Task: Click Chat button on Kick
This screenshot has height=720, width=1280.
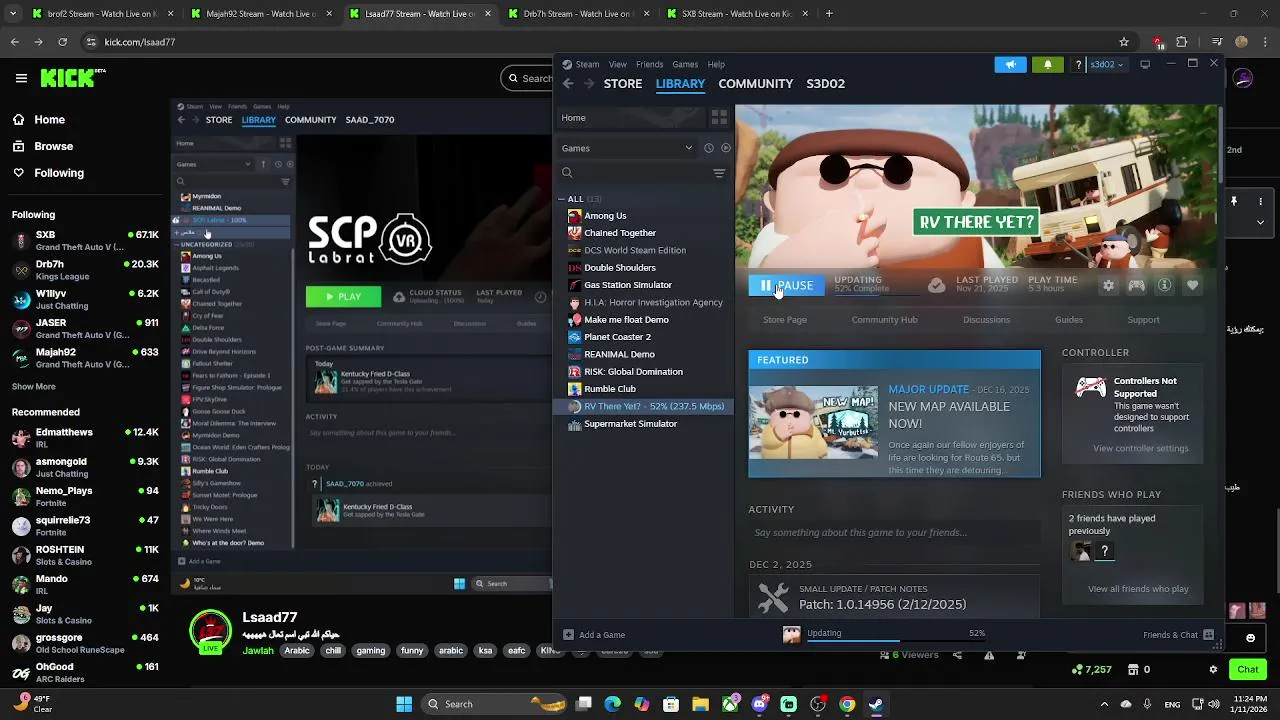Action: (1248, 669)
